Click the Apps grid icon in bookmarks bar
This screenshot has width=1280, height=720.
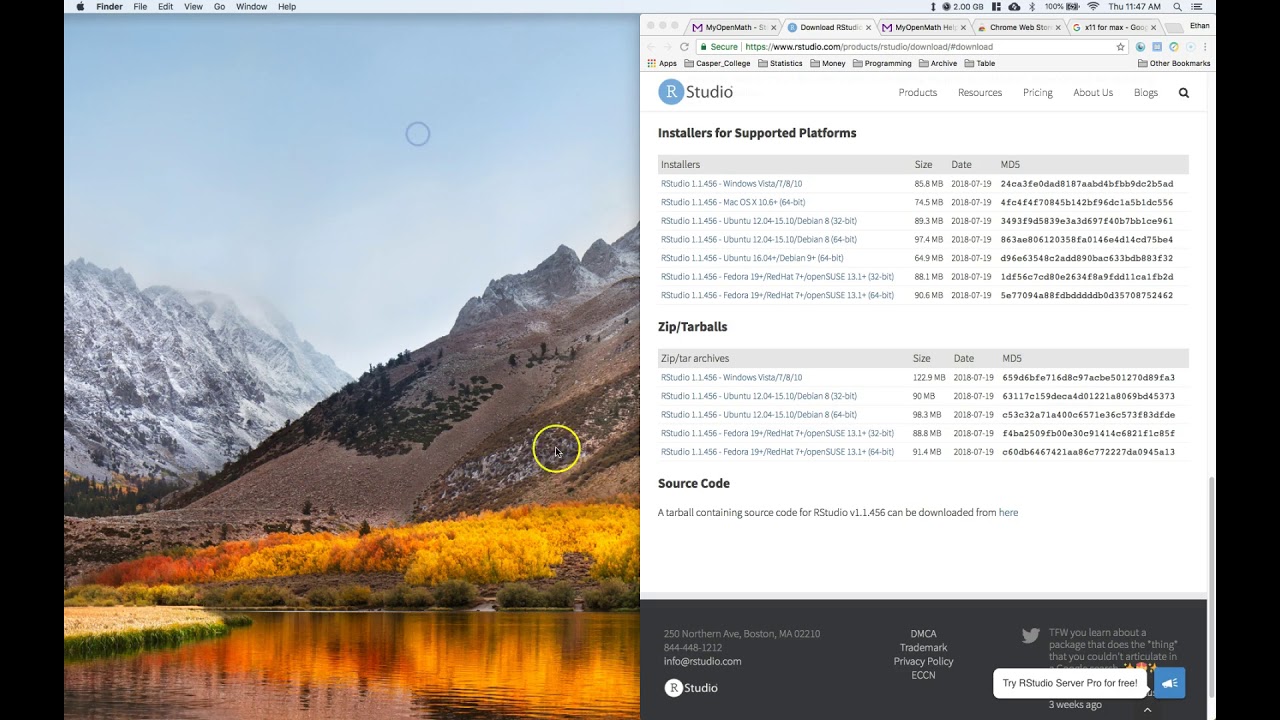pos(652,63)
